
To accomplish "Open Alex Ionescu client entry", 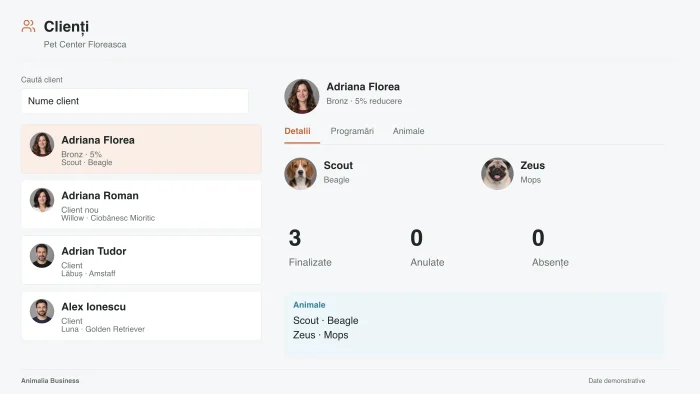I will [141, 316].
